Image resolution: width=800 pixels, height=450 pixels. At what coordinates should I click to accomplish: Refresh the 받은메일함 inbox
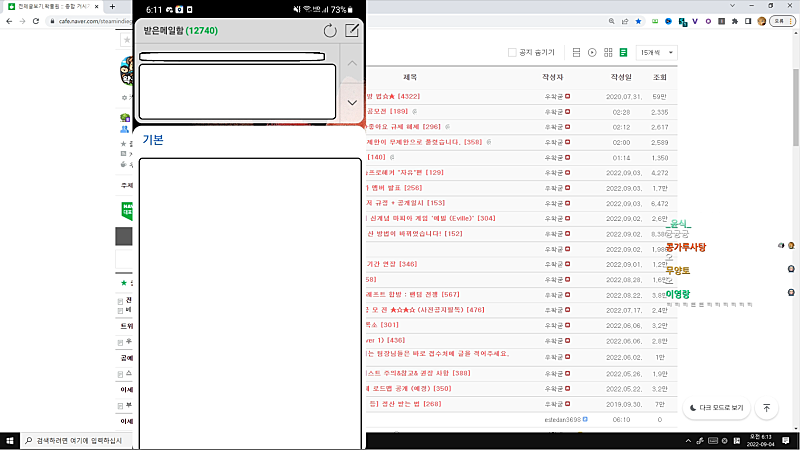(330, 31)
